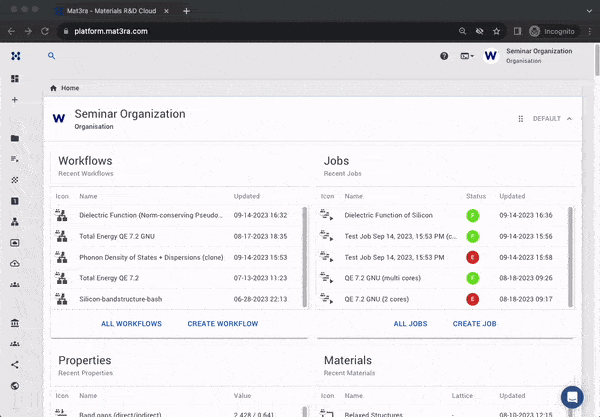
Task: Click the globe icon in the sidebar
Action: (15, 386)
